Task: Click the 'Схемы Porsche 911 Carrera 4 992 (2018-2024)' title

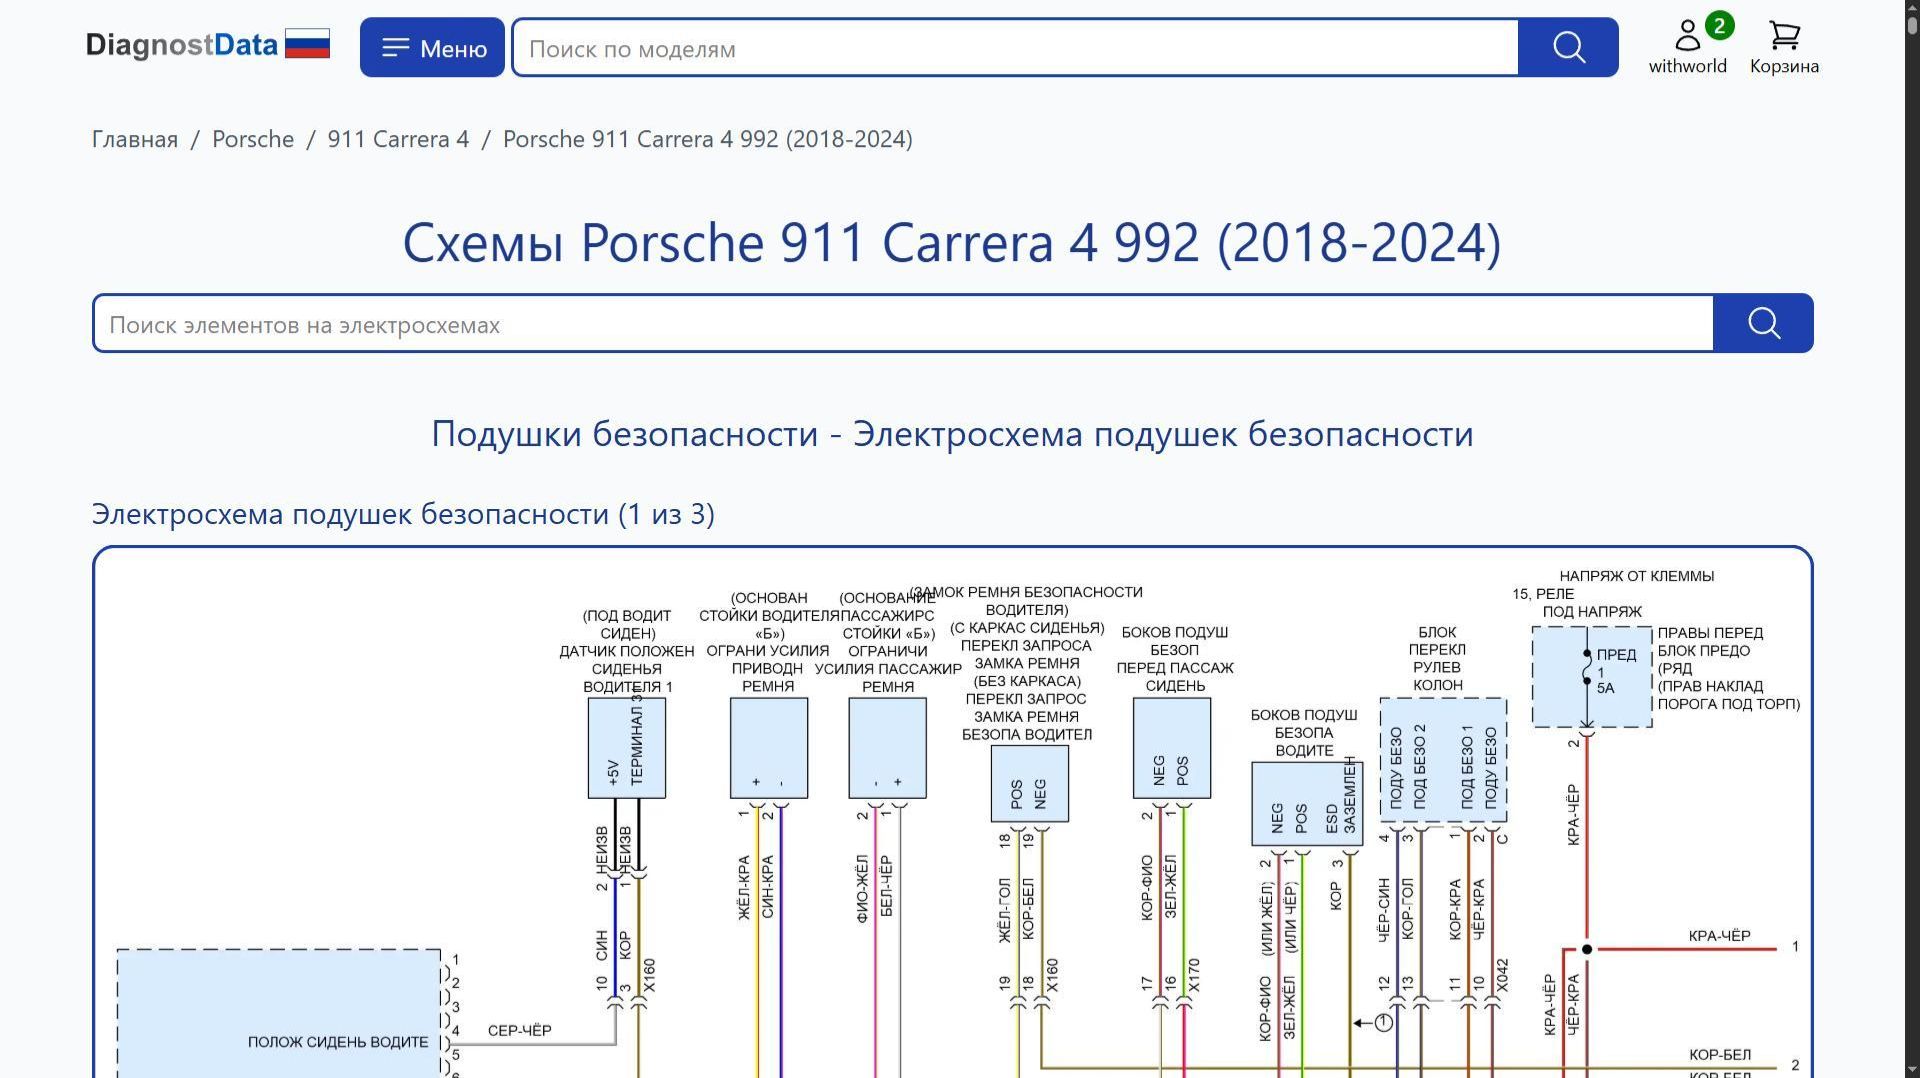Action: (952, 243)
